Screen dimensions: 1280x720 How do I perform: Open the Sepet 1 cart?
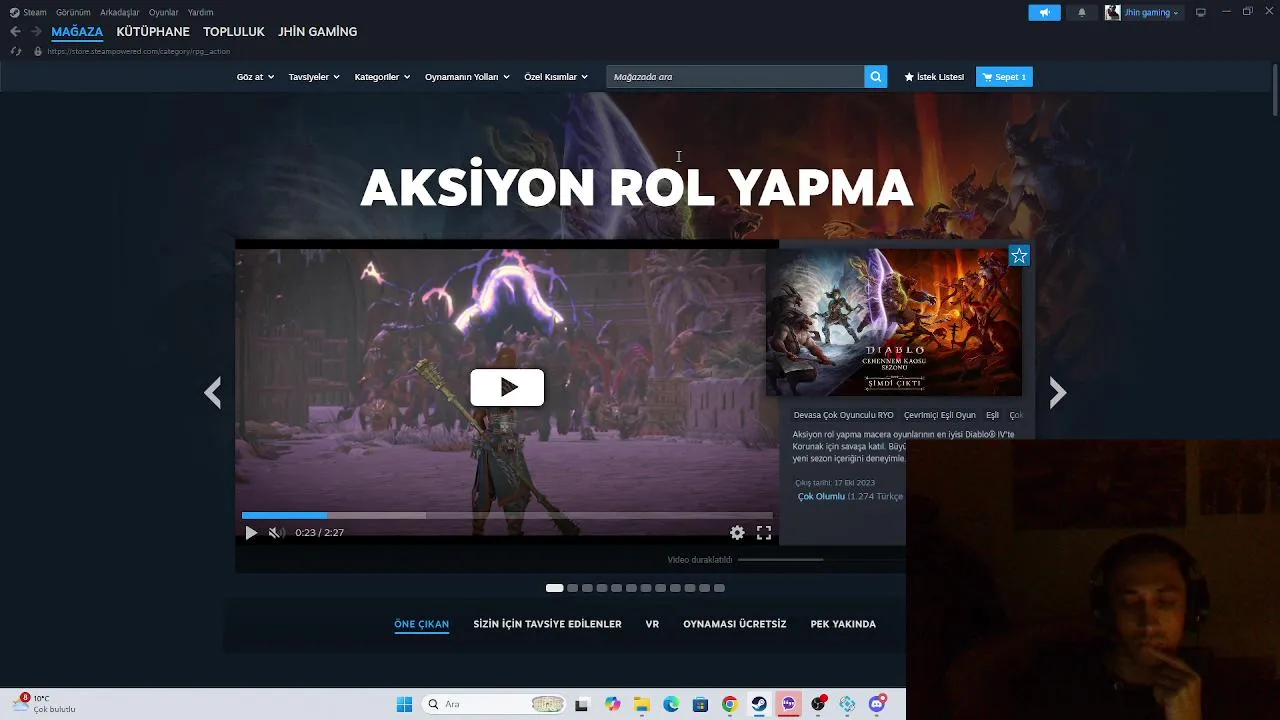[1004, 77]
